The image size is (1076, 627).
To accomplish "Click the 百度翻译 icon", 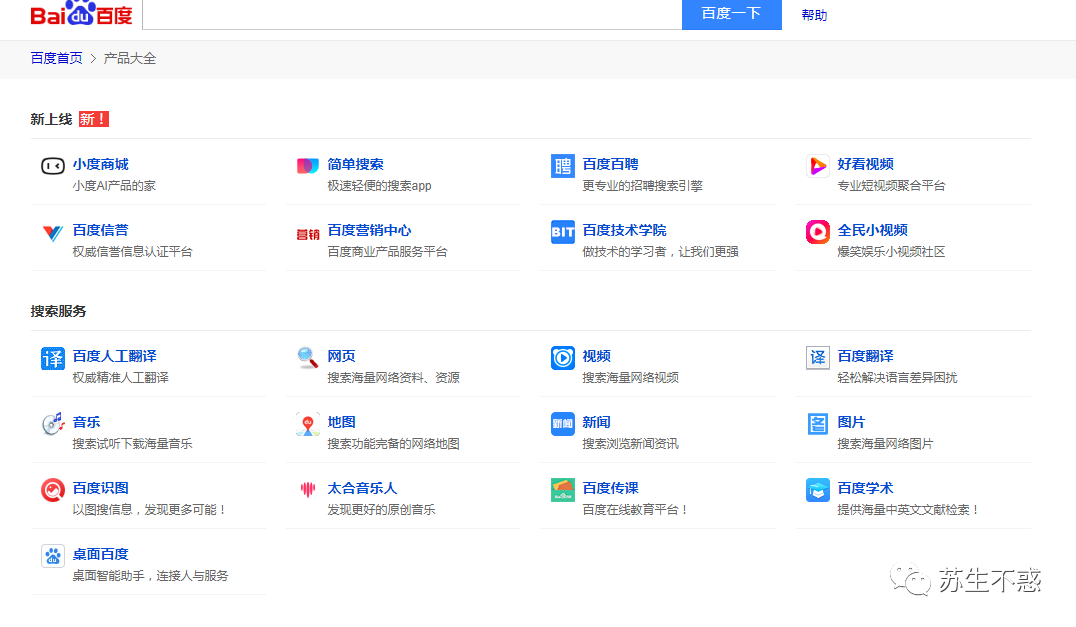I will [x=817, y=358].
